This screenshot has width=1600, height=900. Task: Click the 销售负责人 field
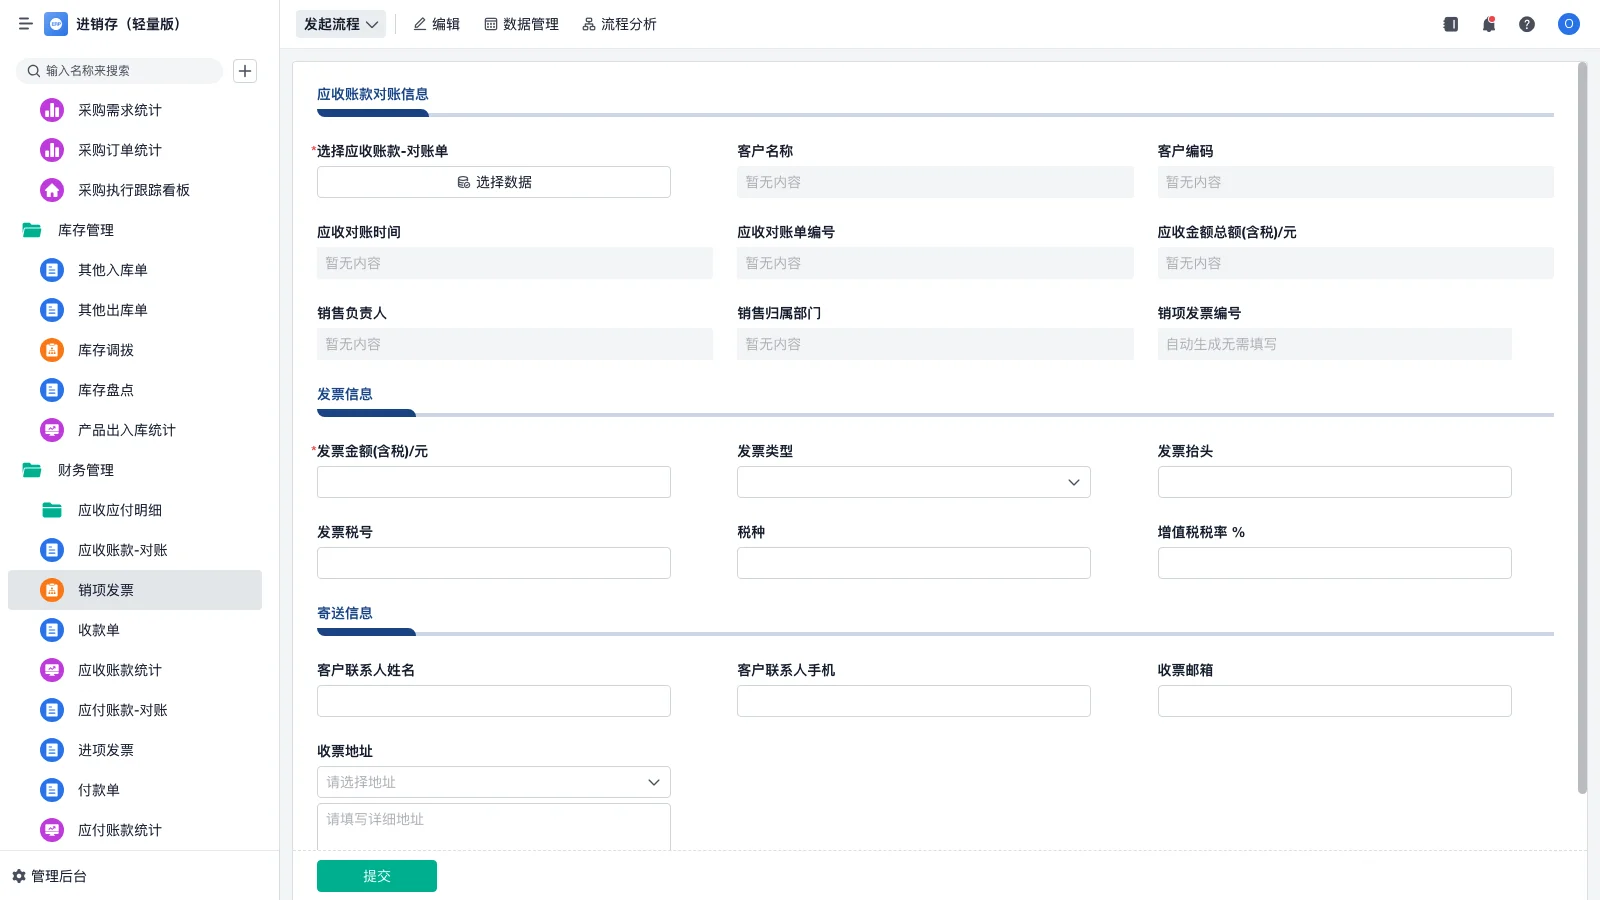pos(515,344)
